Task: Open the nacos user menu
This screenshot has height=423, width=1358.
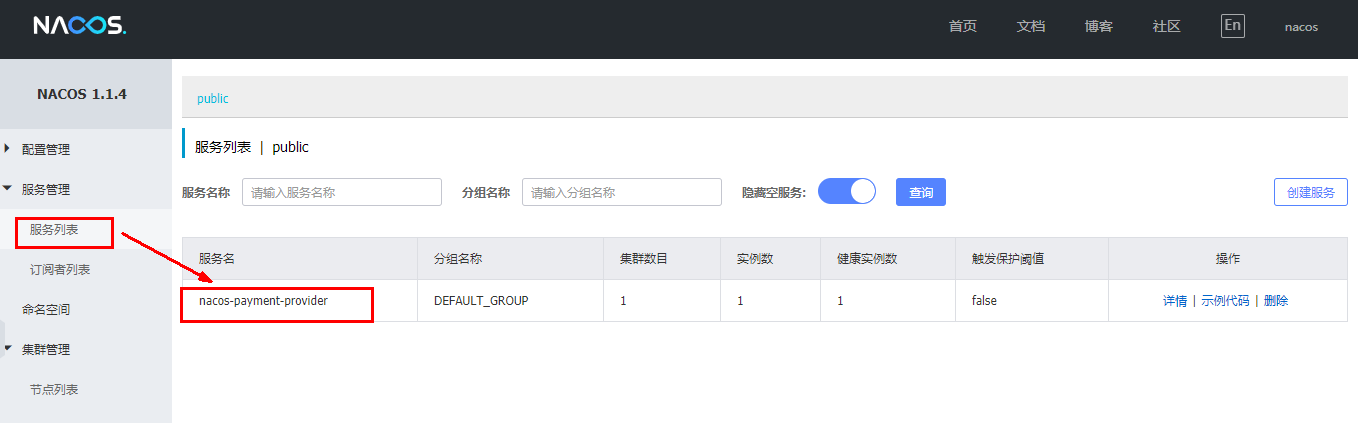Action: click(1301, 27)
